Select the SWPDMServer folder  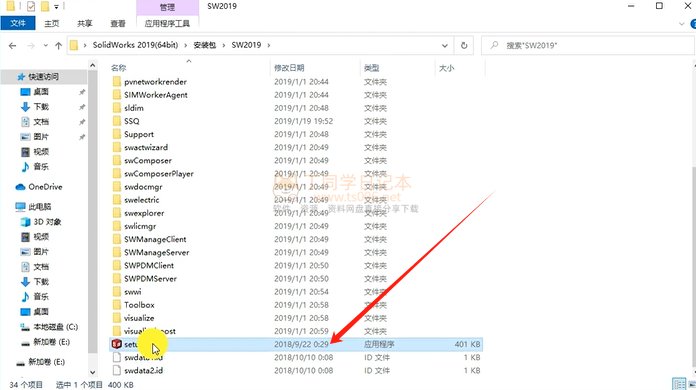[x=150, y=279]
